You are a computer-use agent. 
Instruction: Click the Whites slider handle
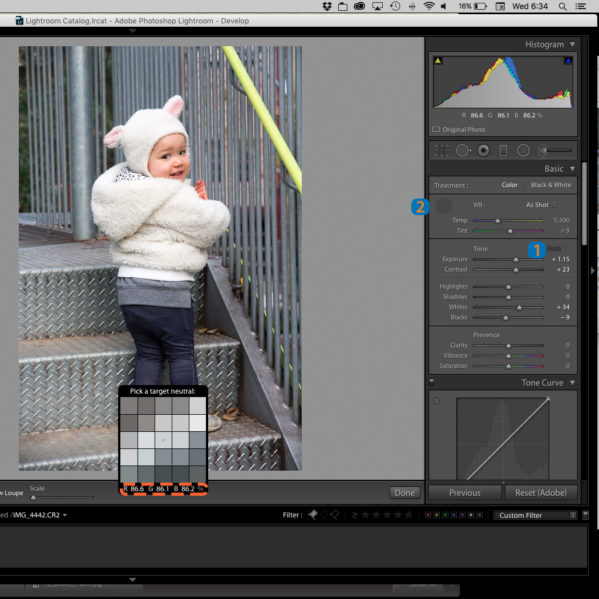(519, 308)
